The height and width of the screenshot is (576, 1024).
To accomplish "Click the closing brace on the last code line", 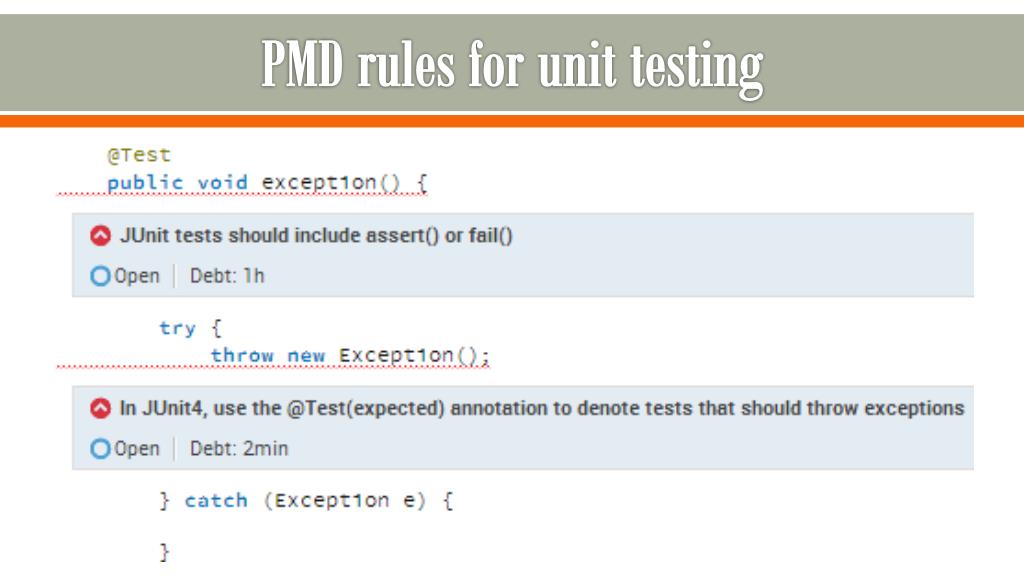I will point(165,551).
